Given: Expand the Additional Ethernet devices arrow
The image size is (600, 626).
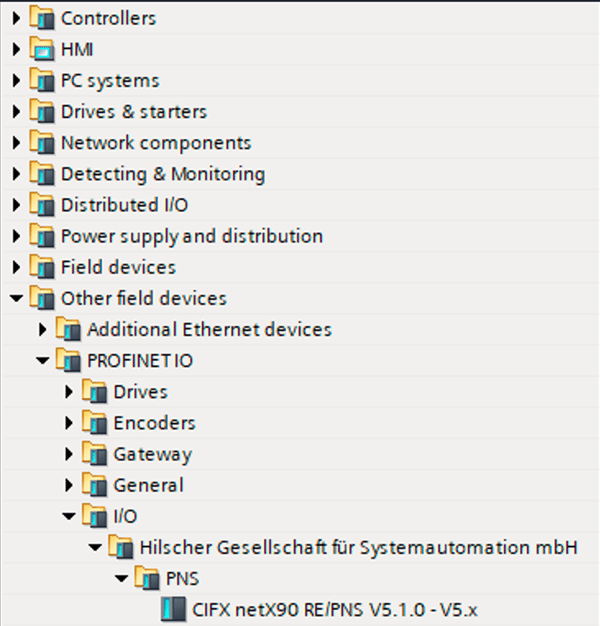Looking at the screenshot, I should tap(42, 329).
